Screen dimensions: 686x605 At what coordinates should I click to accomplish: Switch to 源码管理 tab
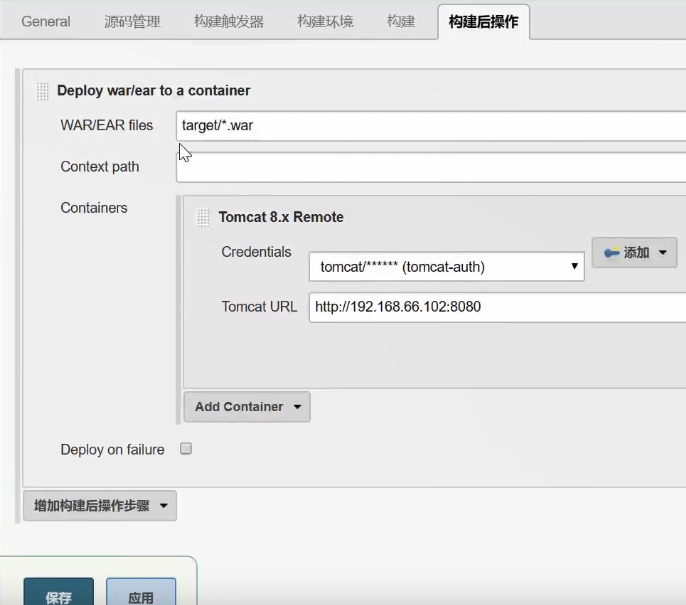pyautogui.click(x=132, y=21)
